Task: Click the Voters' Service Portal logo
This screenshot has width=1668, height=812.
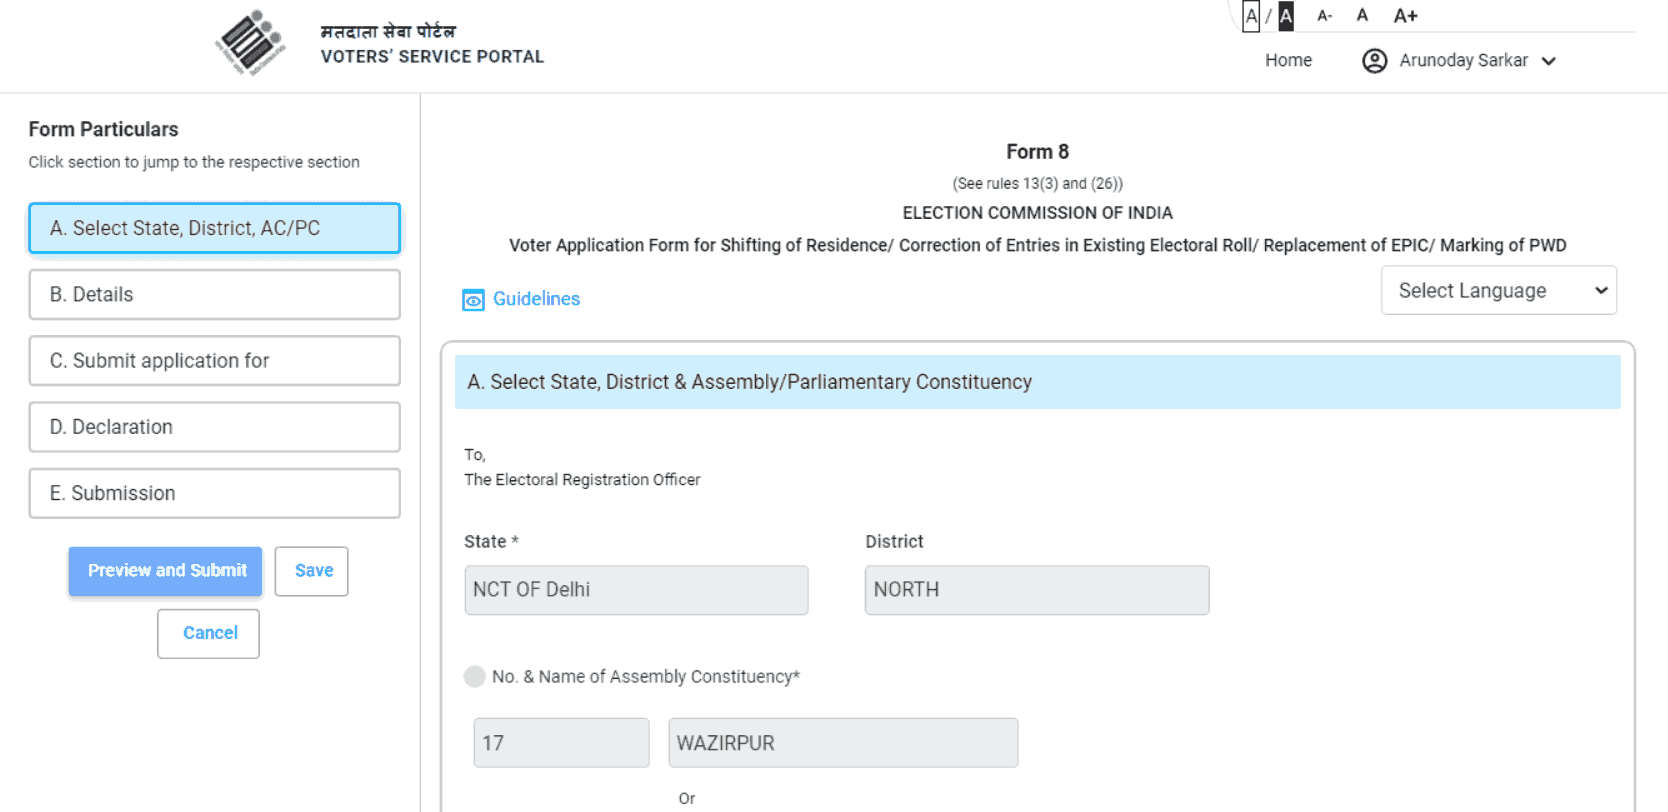Action: (x=253, y=44)
